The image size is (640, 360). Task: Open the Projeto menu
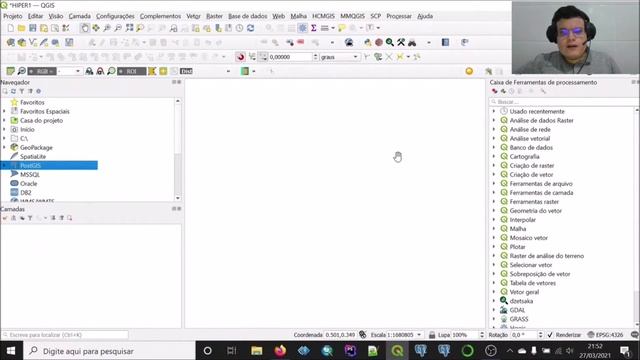click(x=13, y=16)
